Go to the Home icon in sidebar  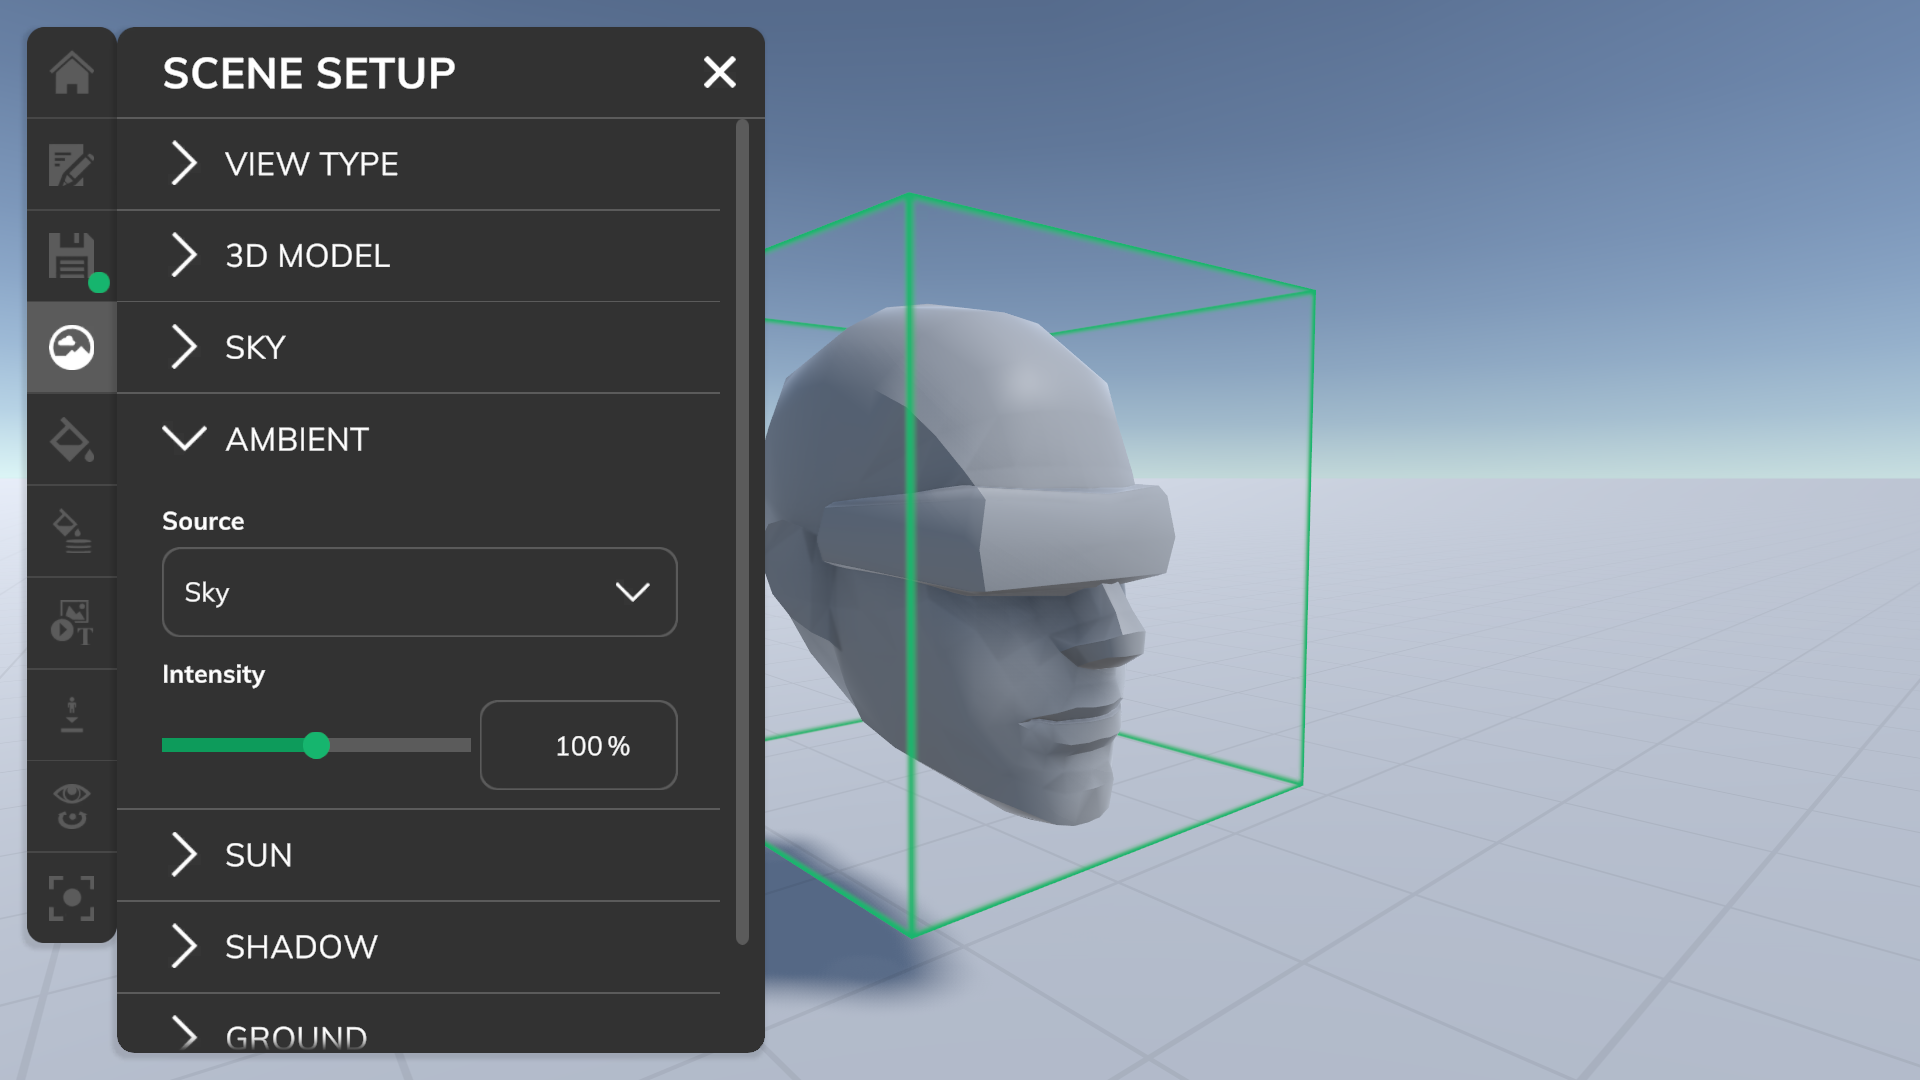pyautogui.click(x=72, y=73)
